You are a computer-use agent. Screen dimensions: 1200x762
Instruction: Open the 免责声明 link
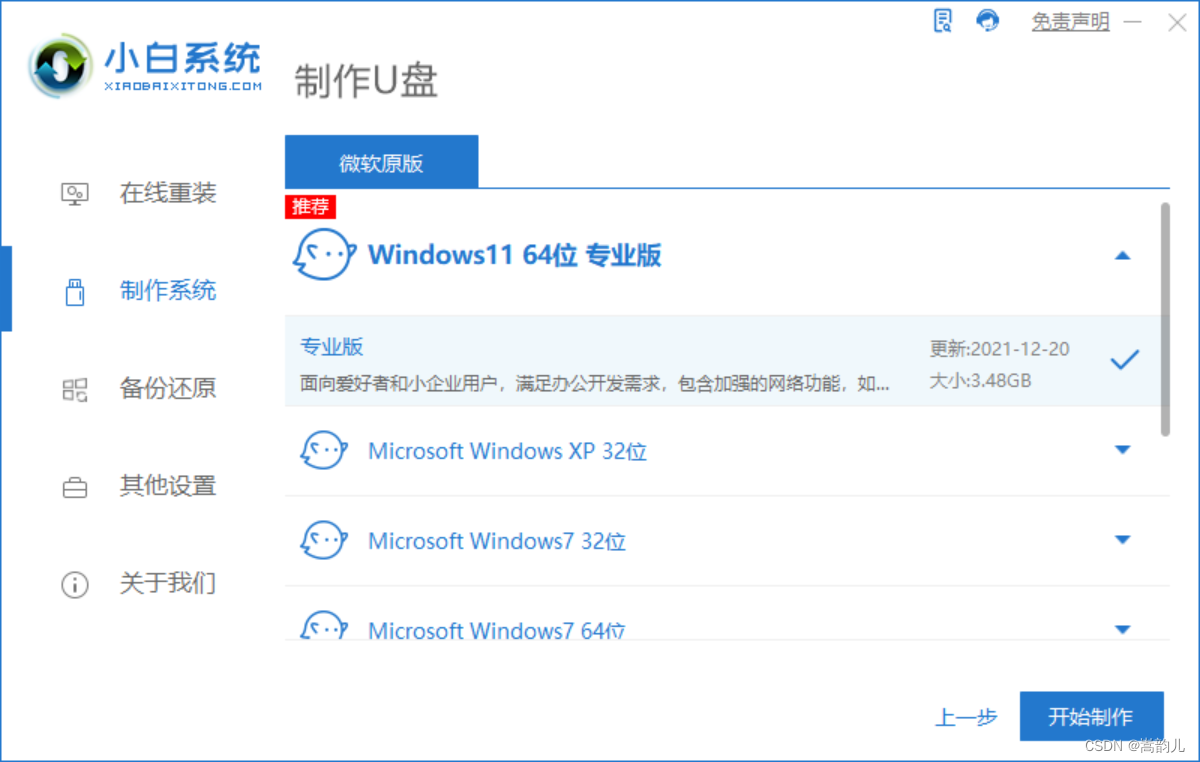(1070, 21)
